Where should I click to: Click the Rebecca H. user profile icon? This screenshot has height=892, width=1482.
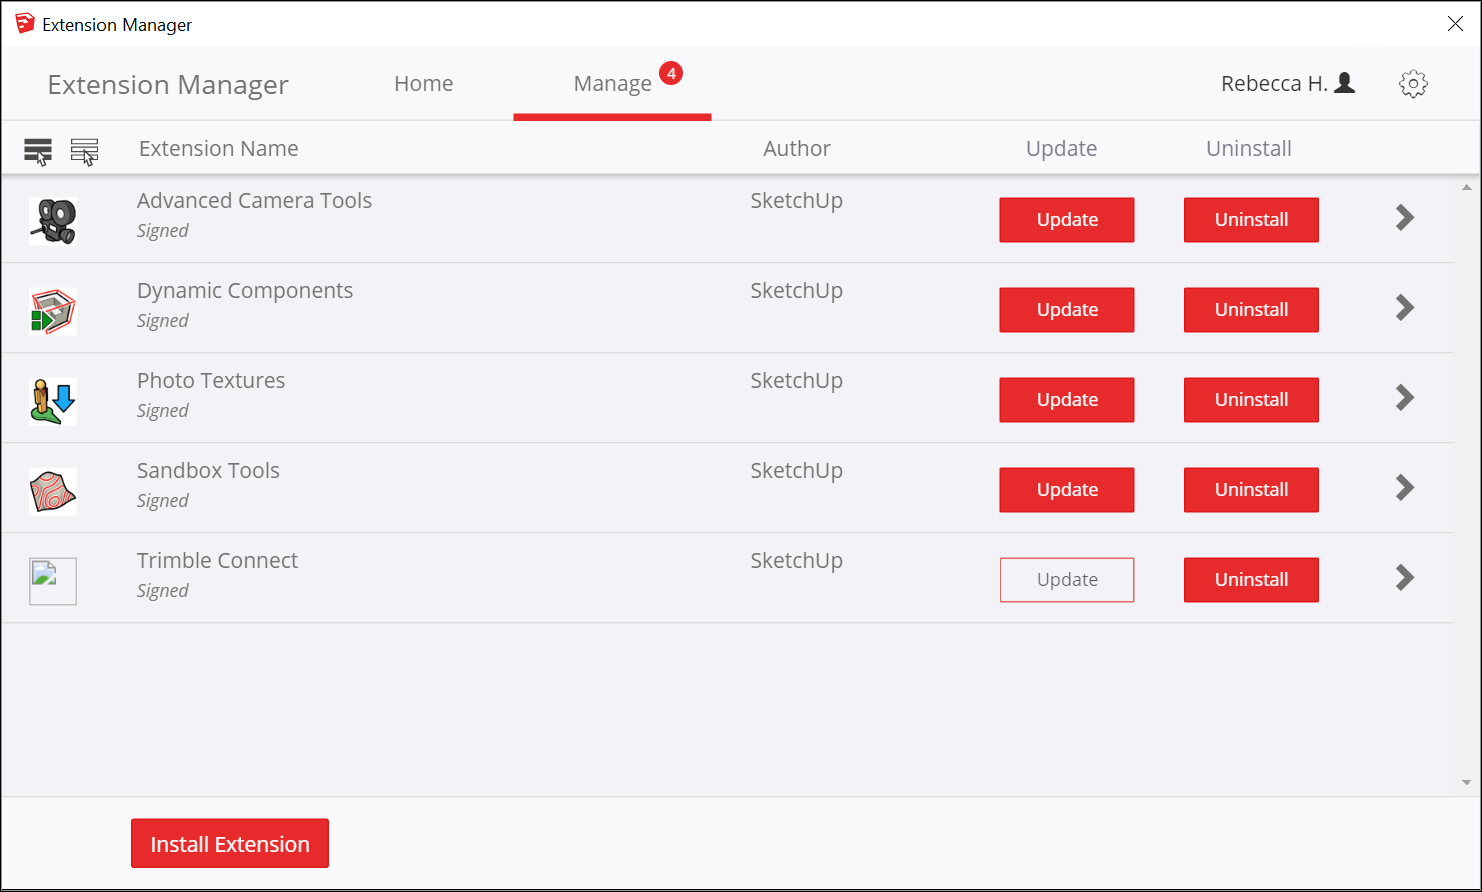pos(1345,83)
